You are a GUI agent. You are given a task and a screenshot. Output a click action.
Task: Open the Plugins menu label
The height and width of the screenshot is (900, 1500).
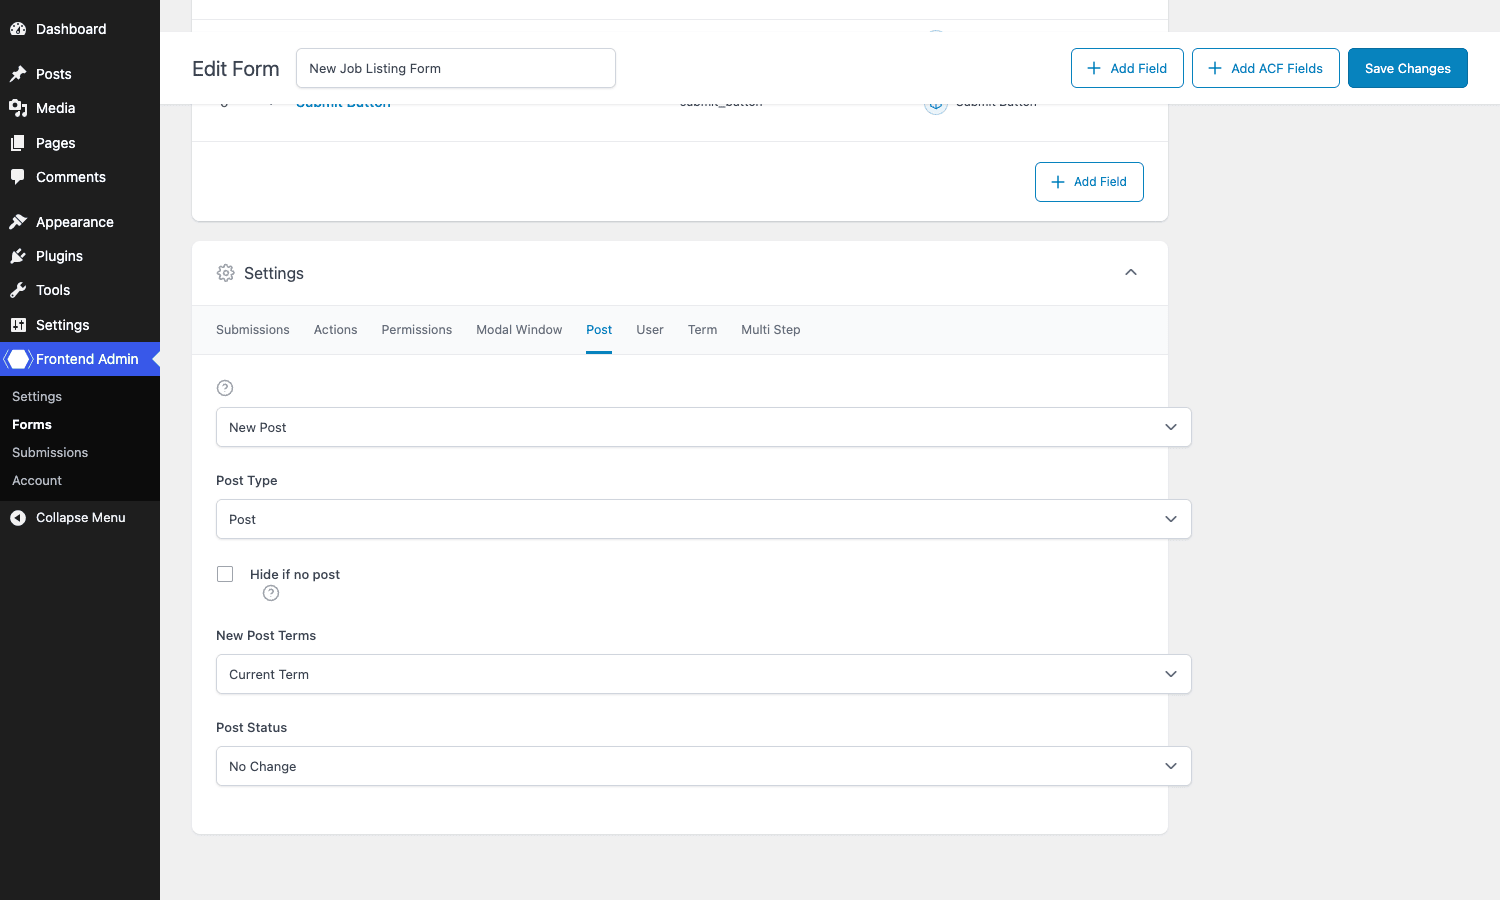(x=59, y=256)
